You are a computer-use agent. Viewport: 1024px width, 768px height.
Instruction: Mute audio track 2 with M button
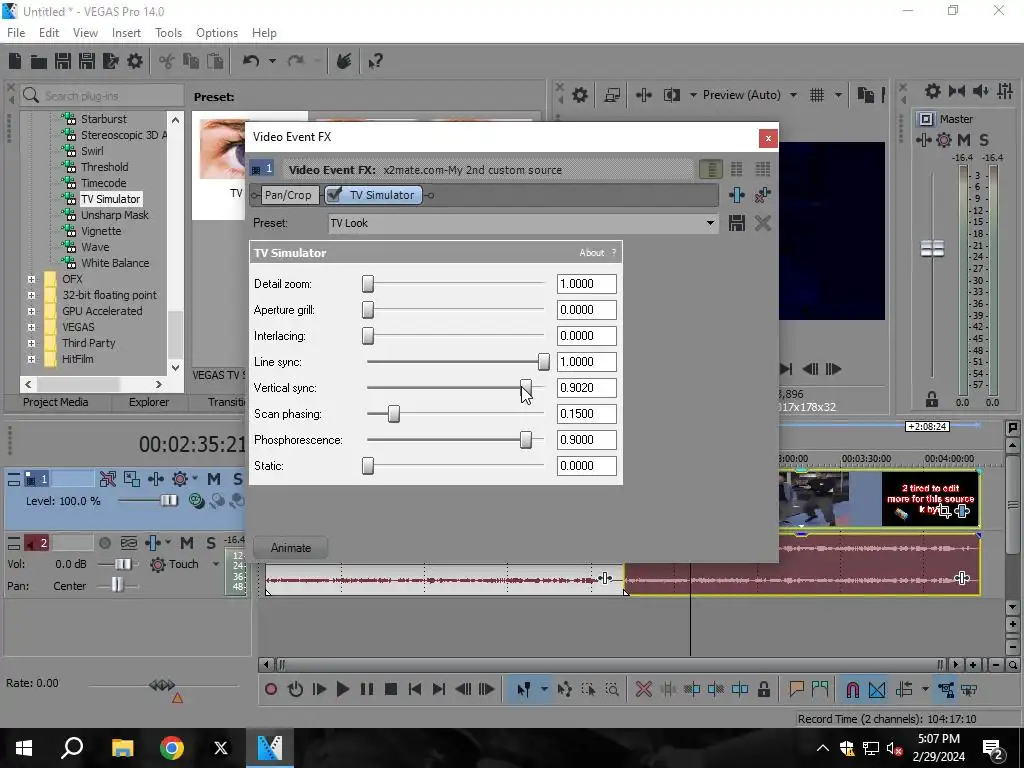pyautogui.click(x=187, y=543)
